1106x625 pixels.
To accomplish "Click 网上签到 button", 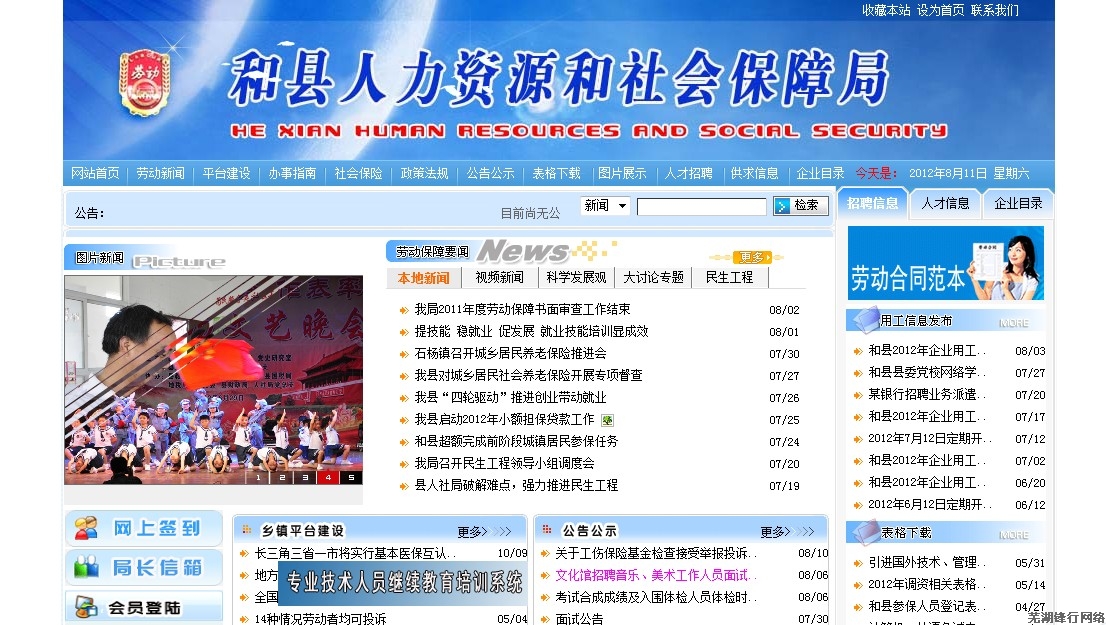I will 144,528.
